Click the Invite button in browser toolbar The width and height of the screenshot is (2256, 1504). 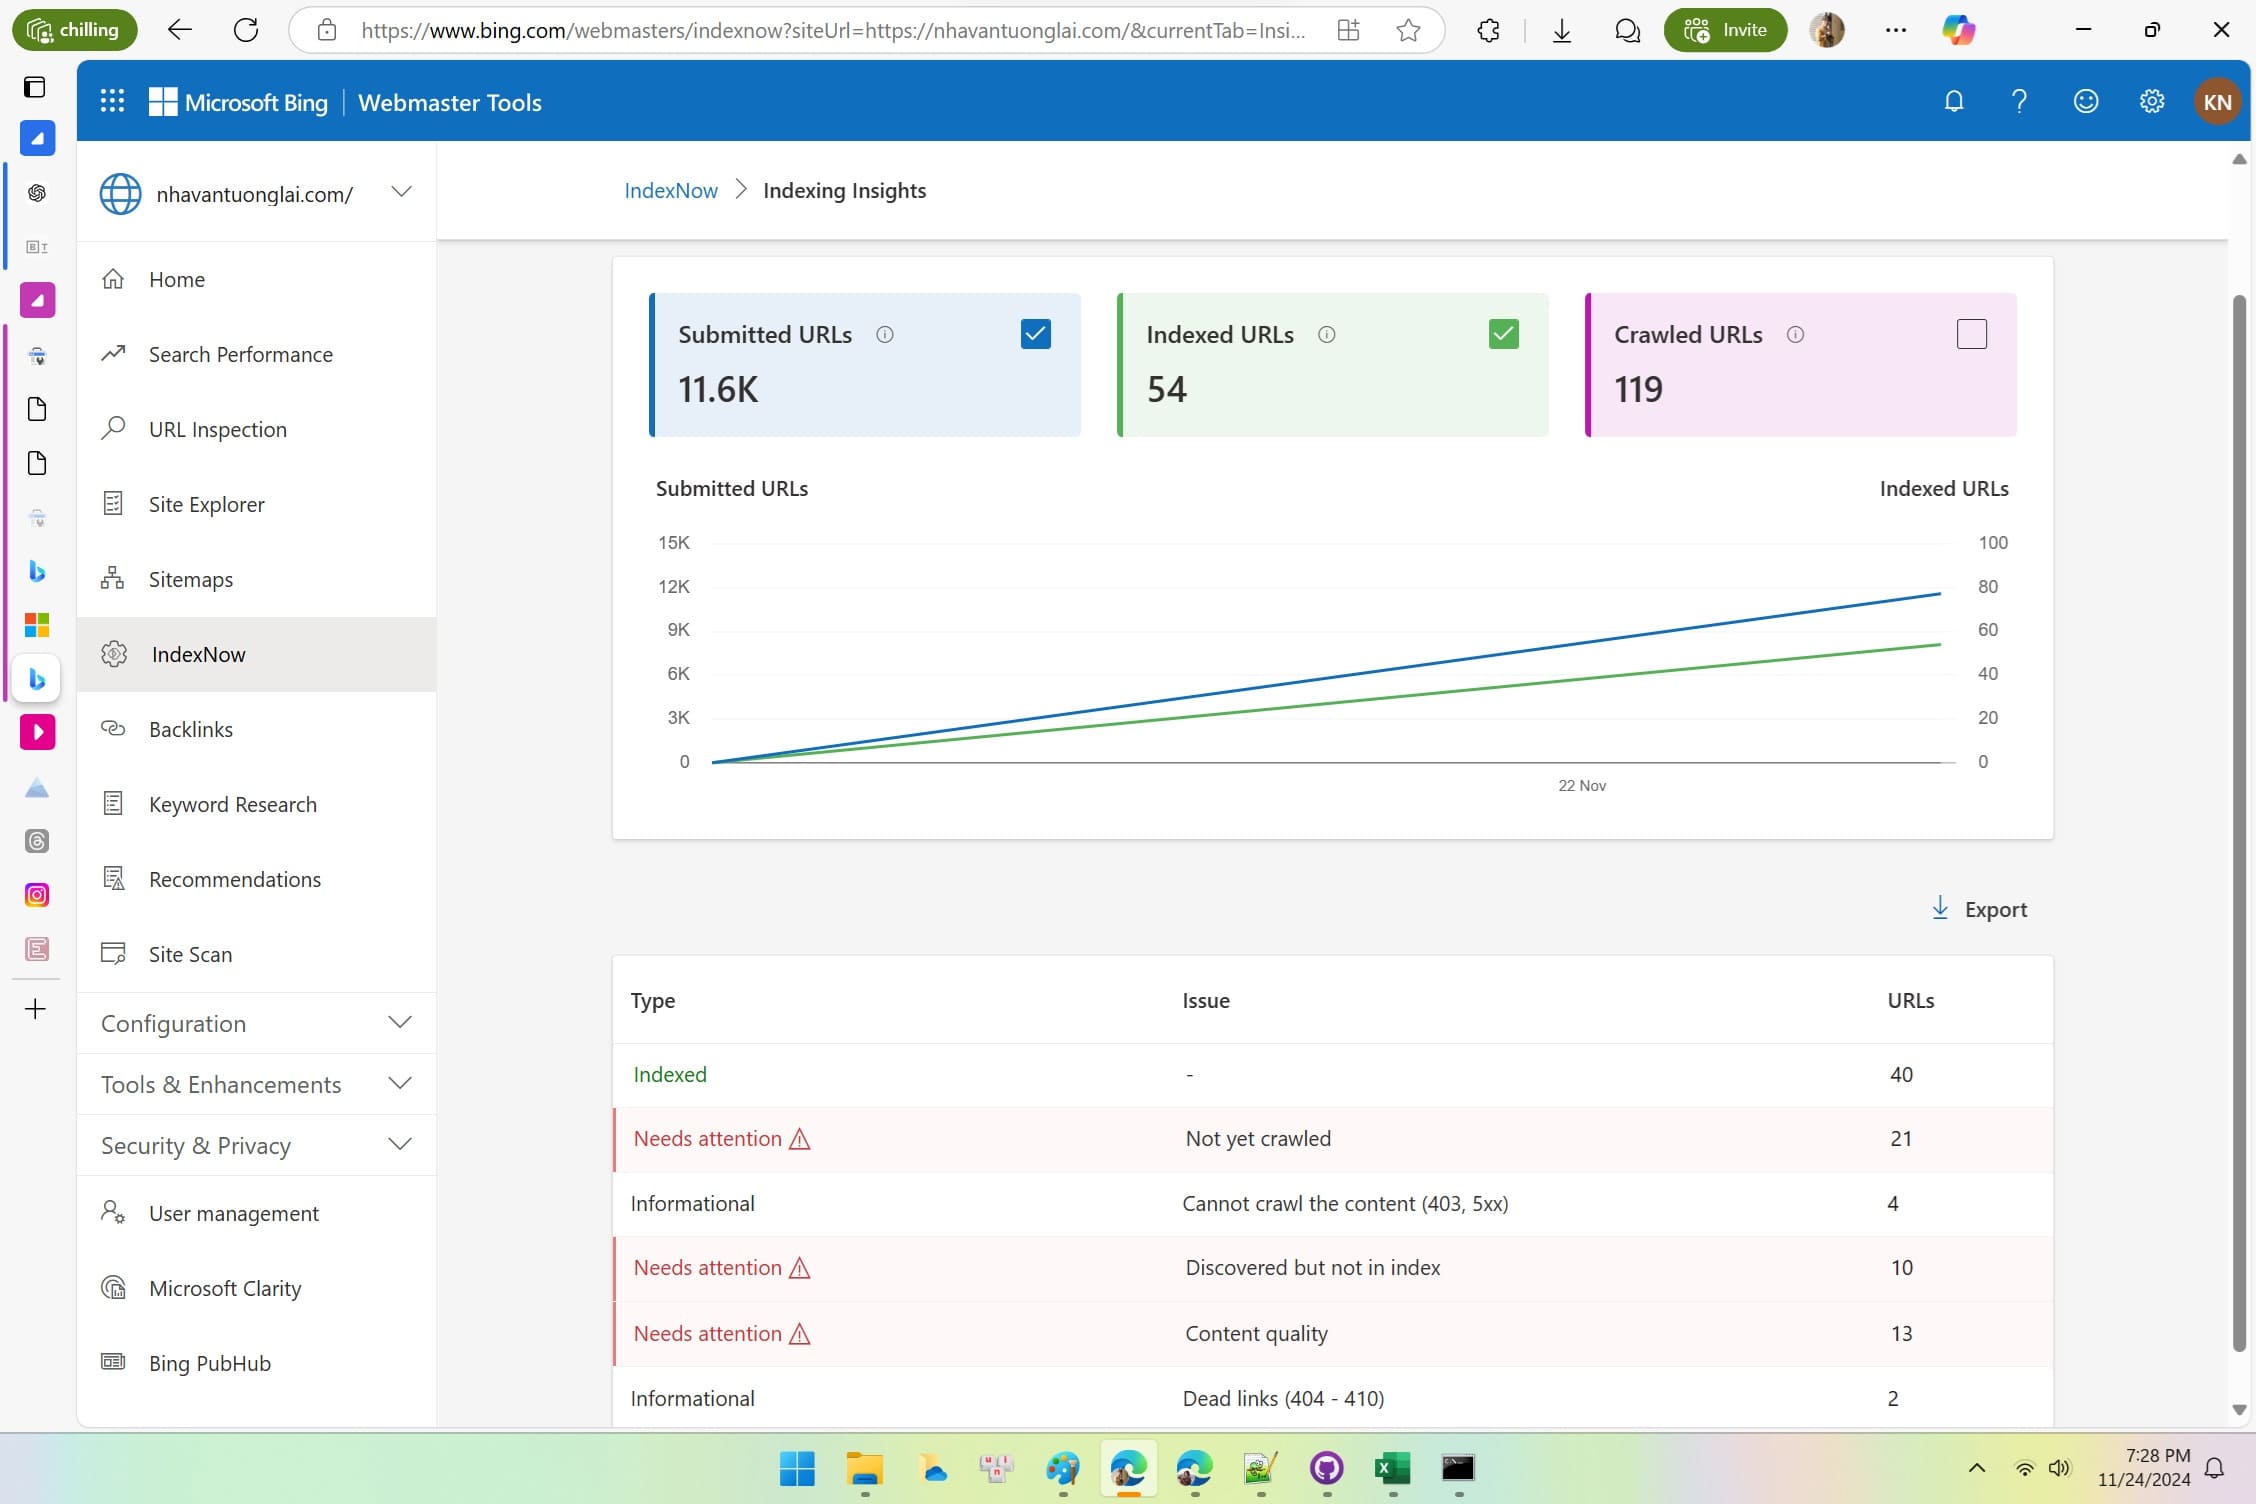point(1725,30)
